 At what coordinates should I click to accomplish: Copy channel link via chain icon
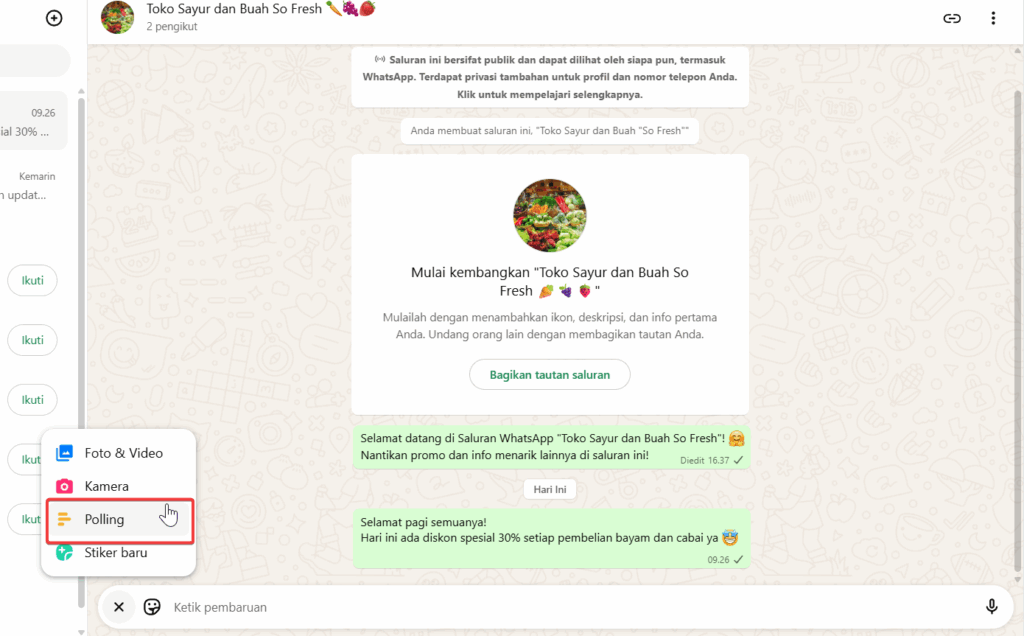coord(952,18)
